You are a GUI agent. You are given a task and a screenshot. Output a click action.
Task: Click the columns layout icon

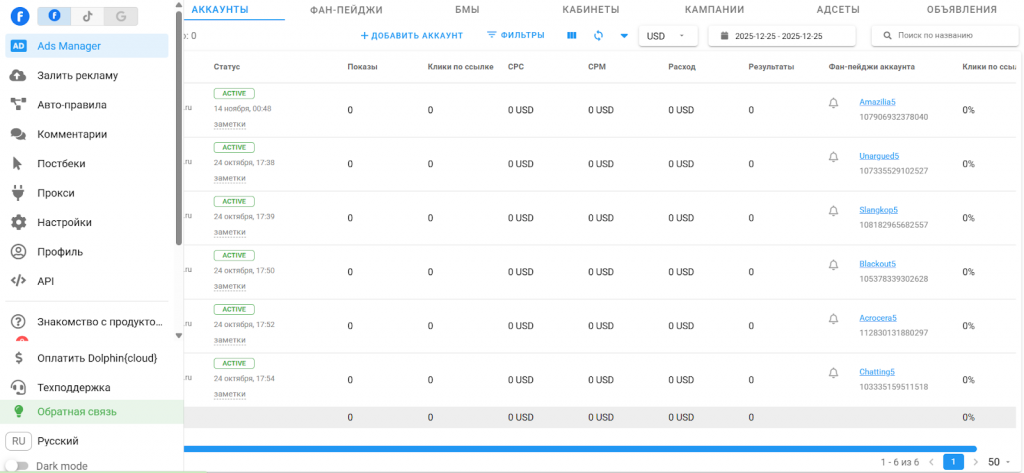pyautogui.click(x=572, y=36)
